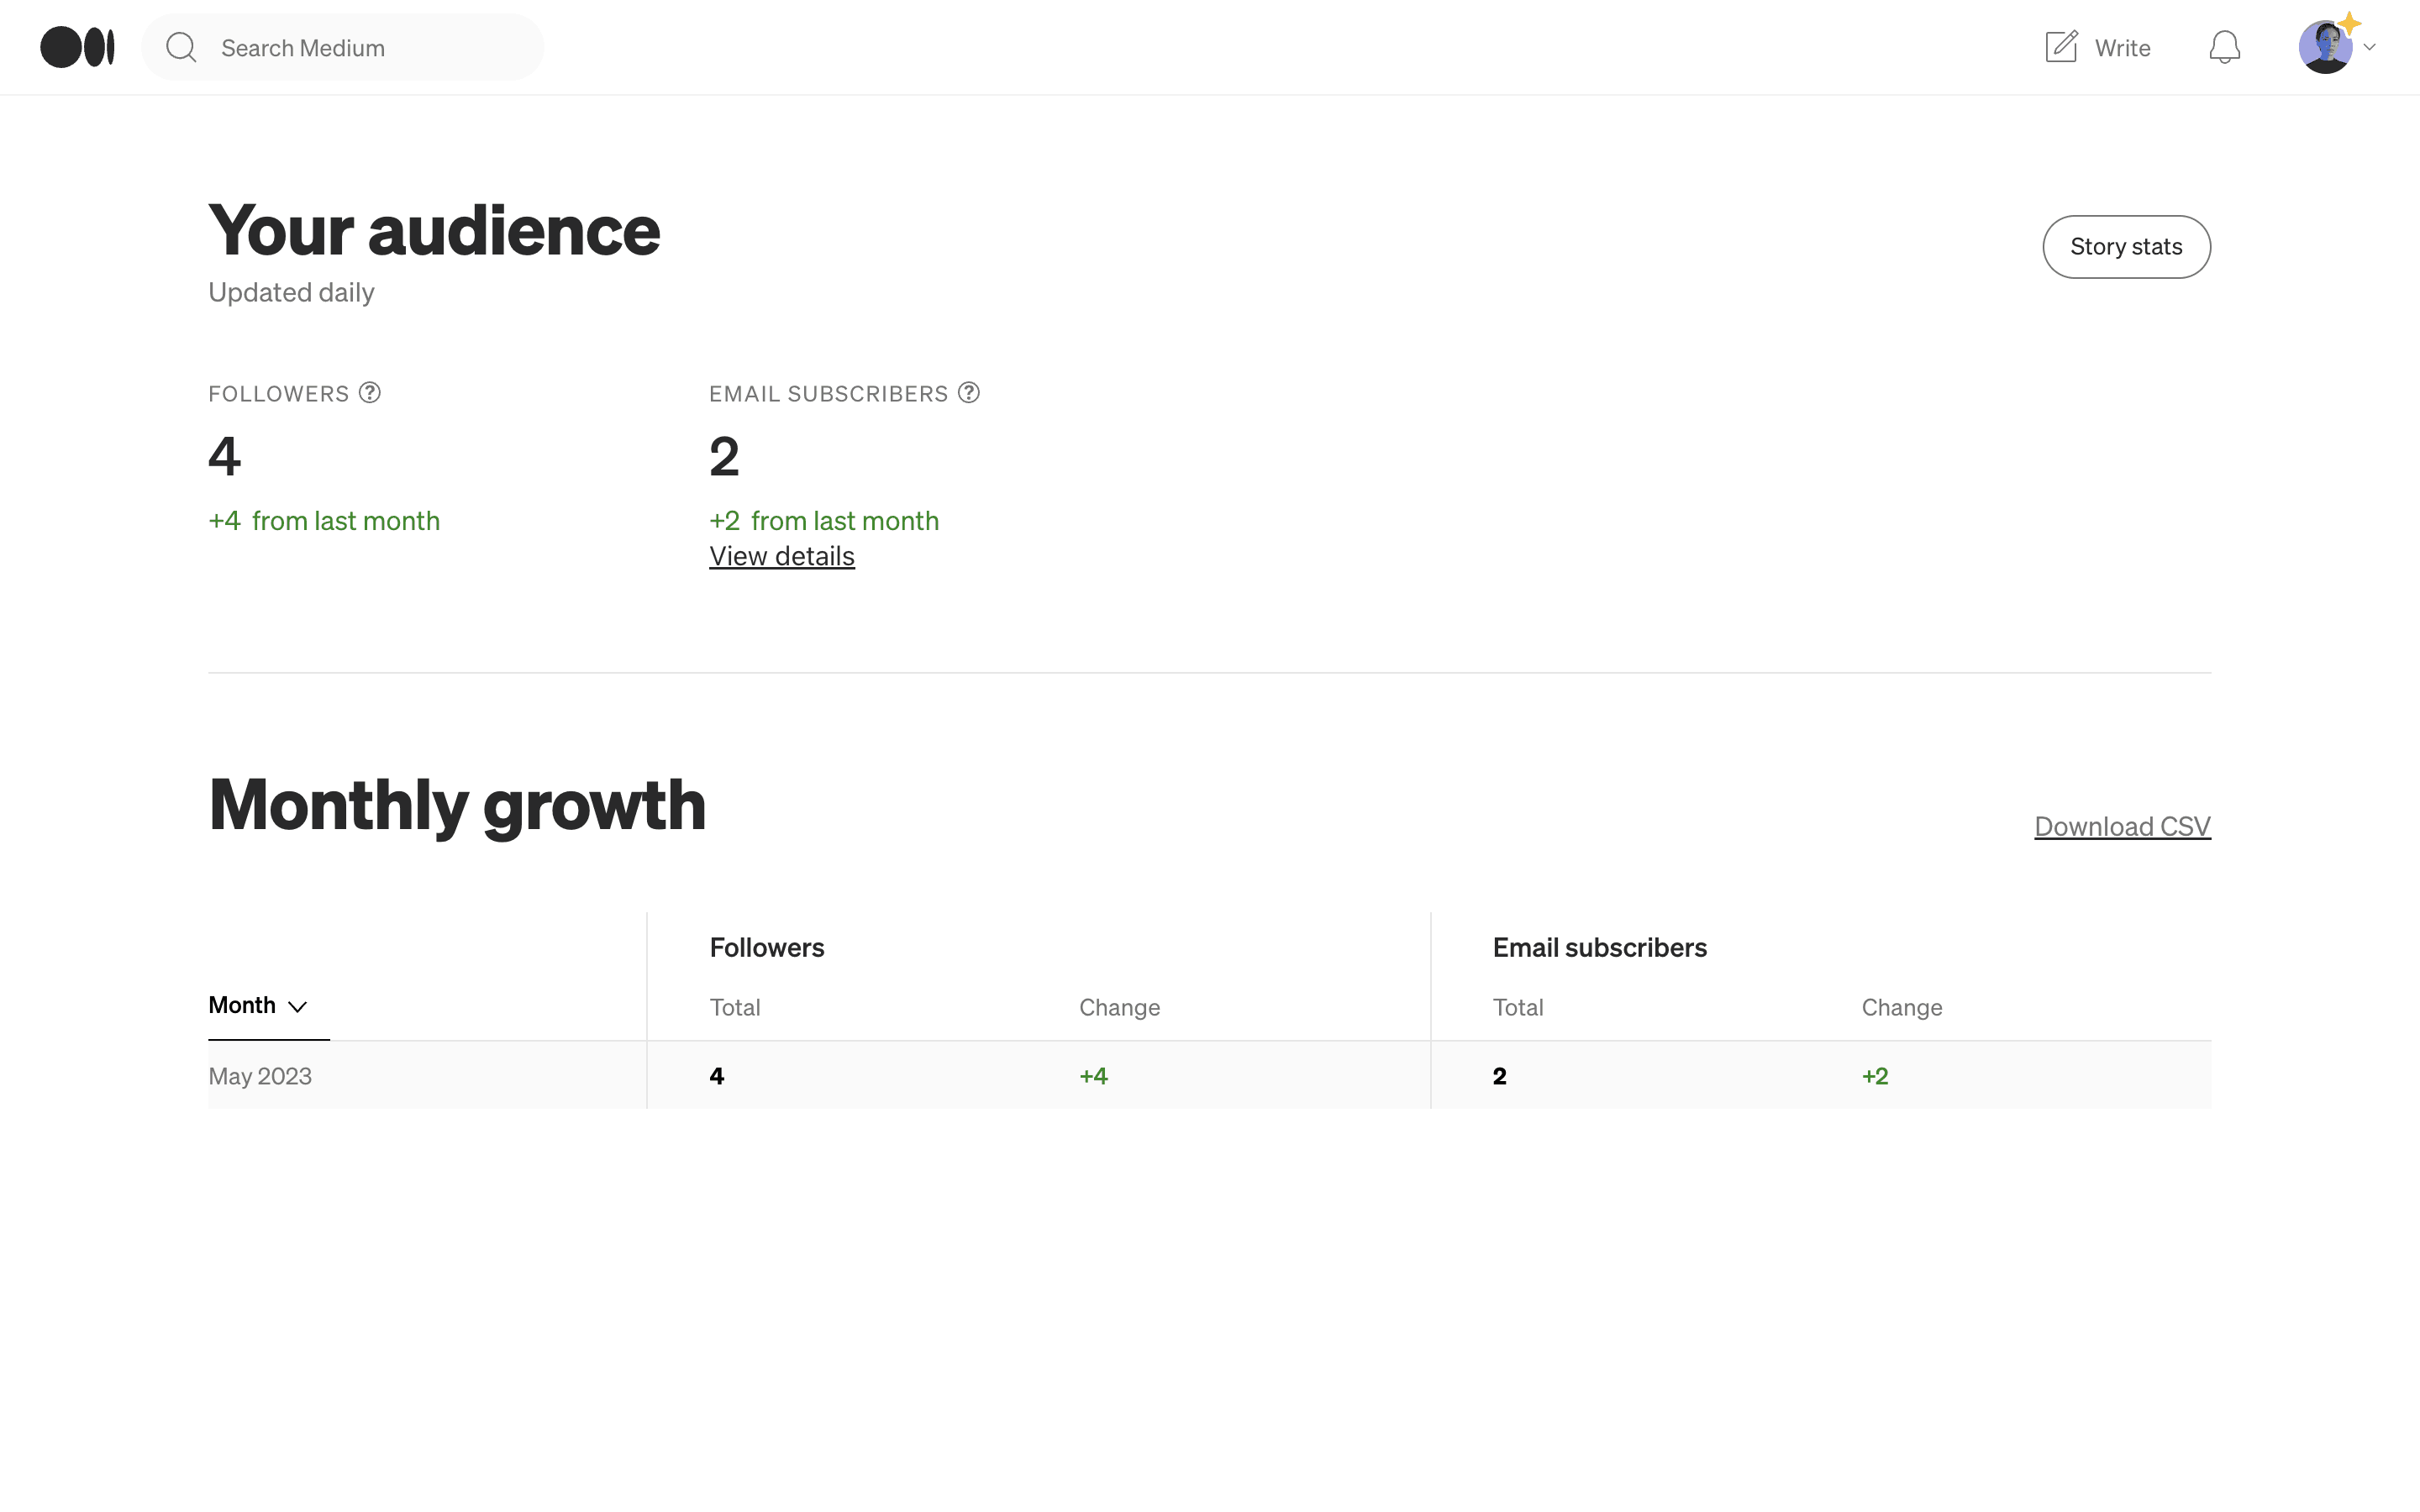Expand the account dropdown chevron

[2369, 47]
